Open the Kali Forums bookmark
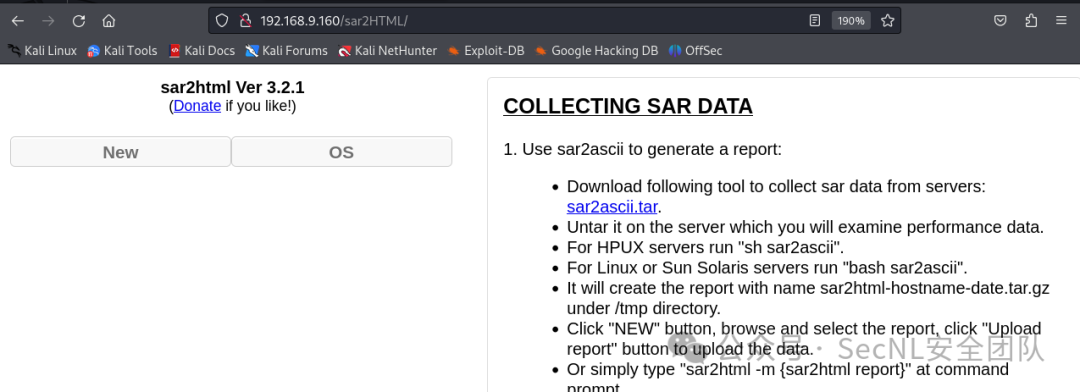Viewport: 1080px width, 392px height. click(287, 50)
